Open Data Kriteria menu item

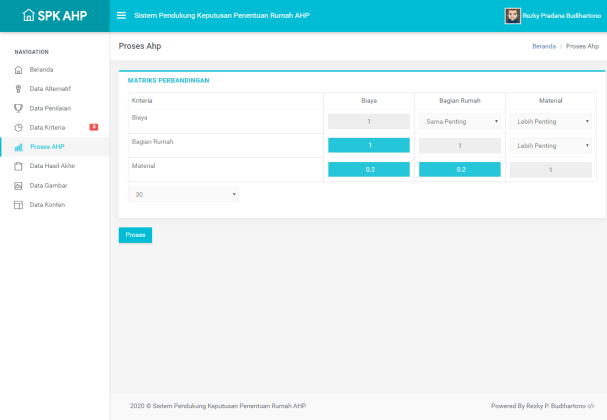pos(48,127)
